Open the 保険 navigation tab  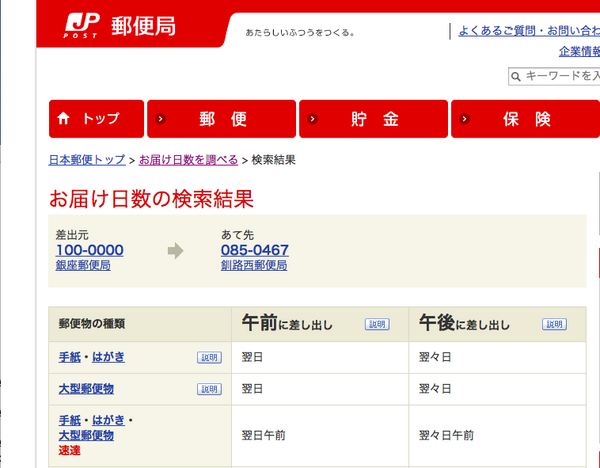tap(525, 119)
